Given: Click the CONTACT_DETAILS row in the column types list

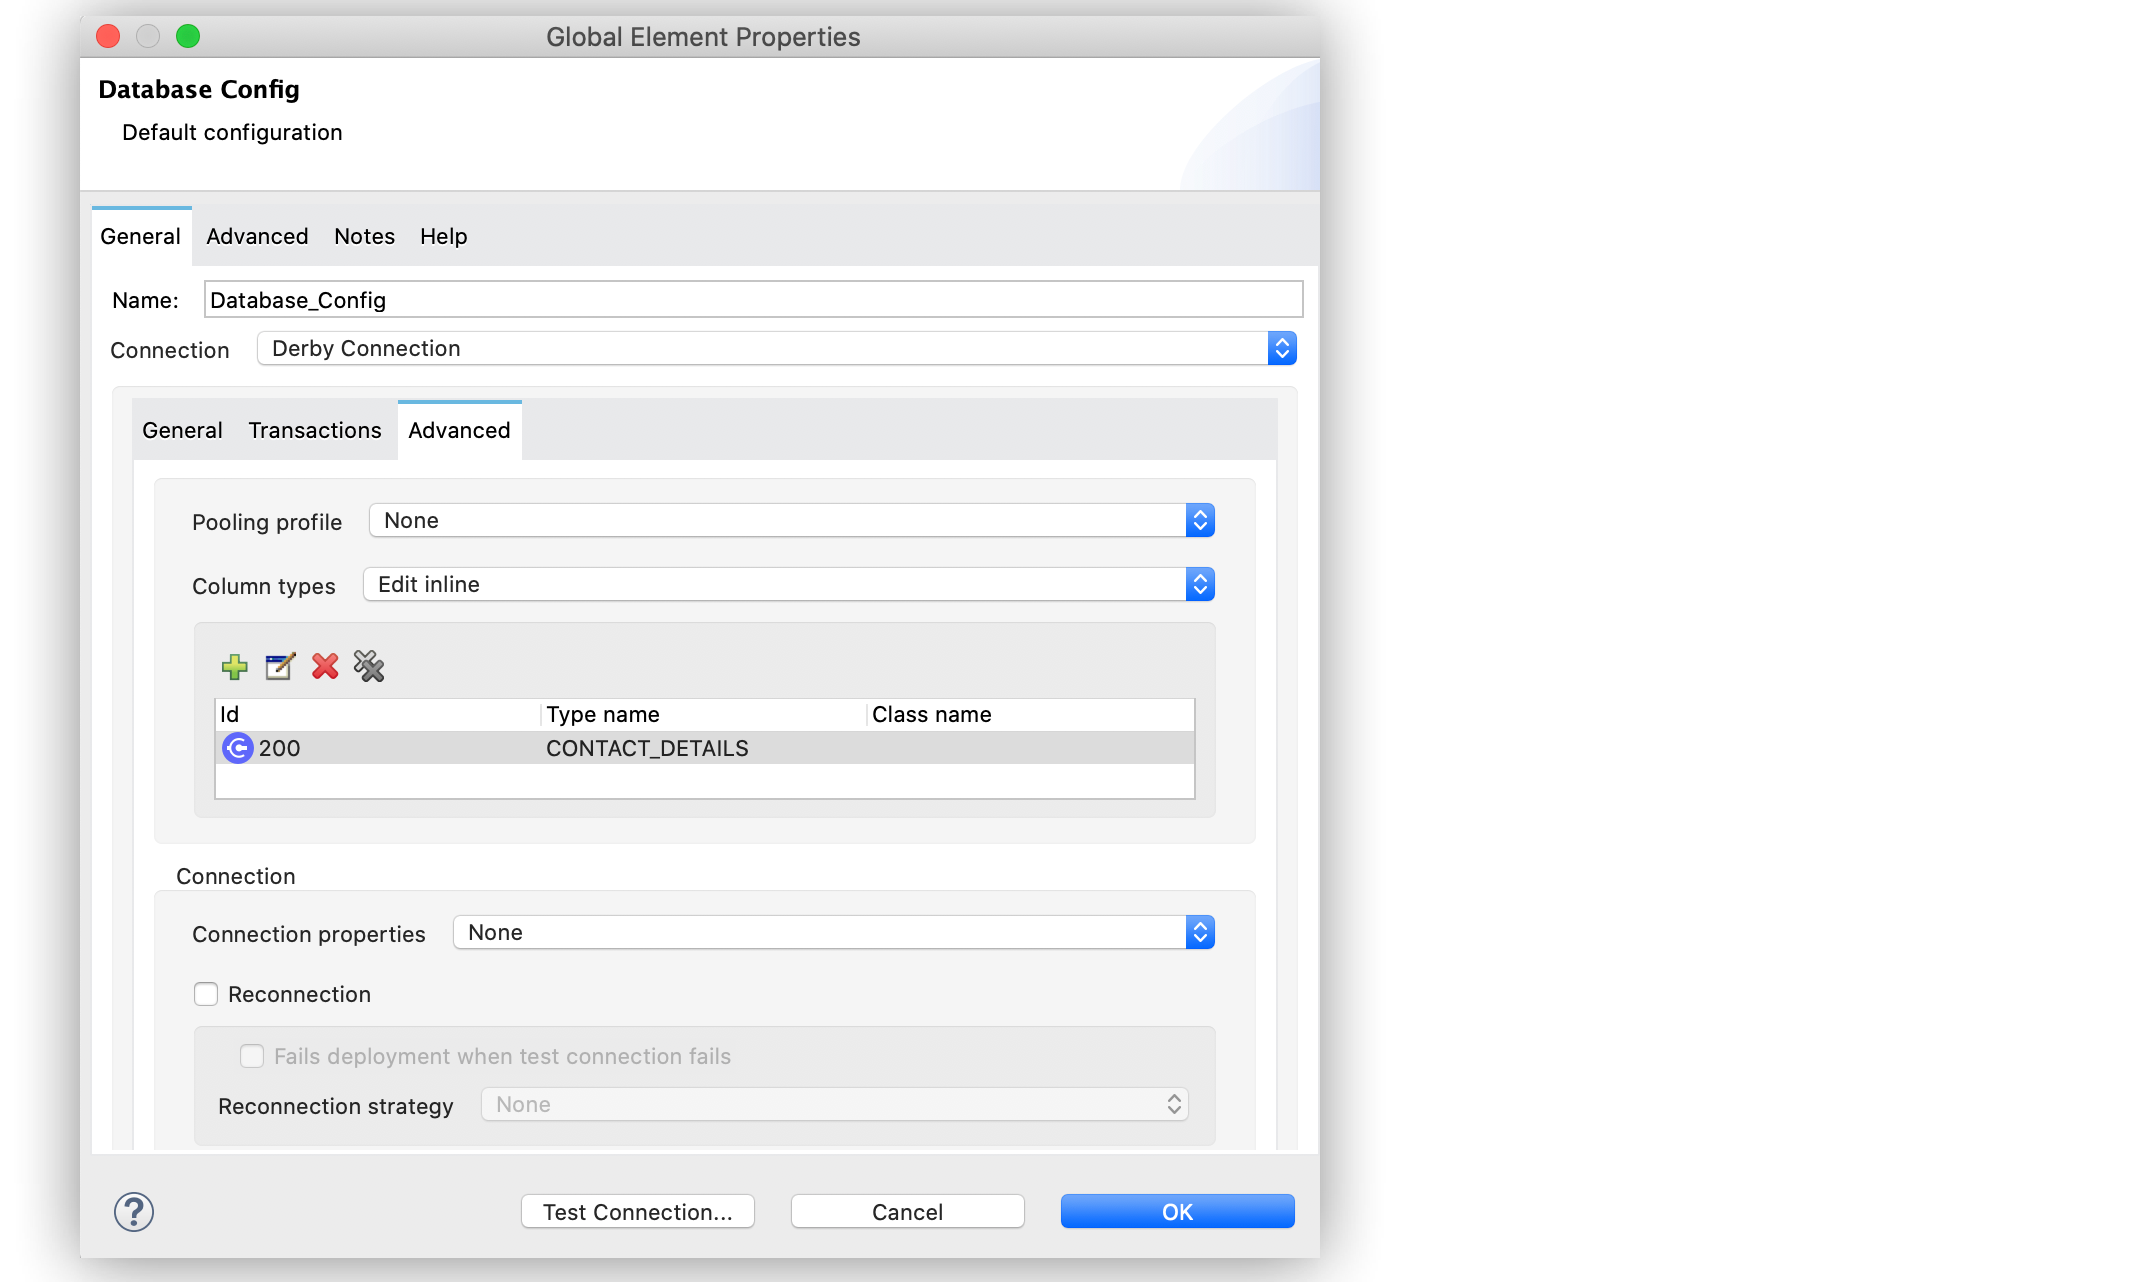Looking at the screenshot, I should coord(705,748).
